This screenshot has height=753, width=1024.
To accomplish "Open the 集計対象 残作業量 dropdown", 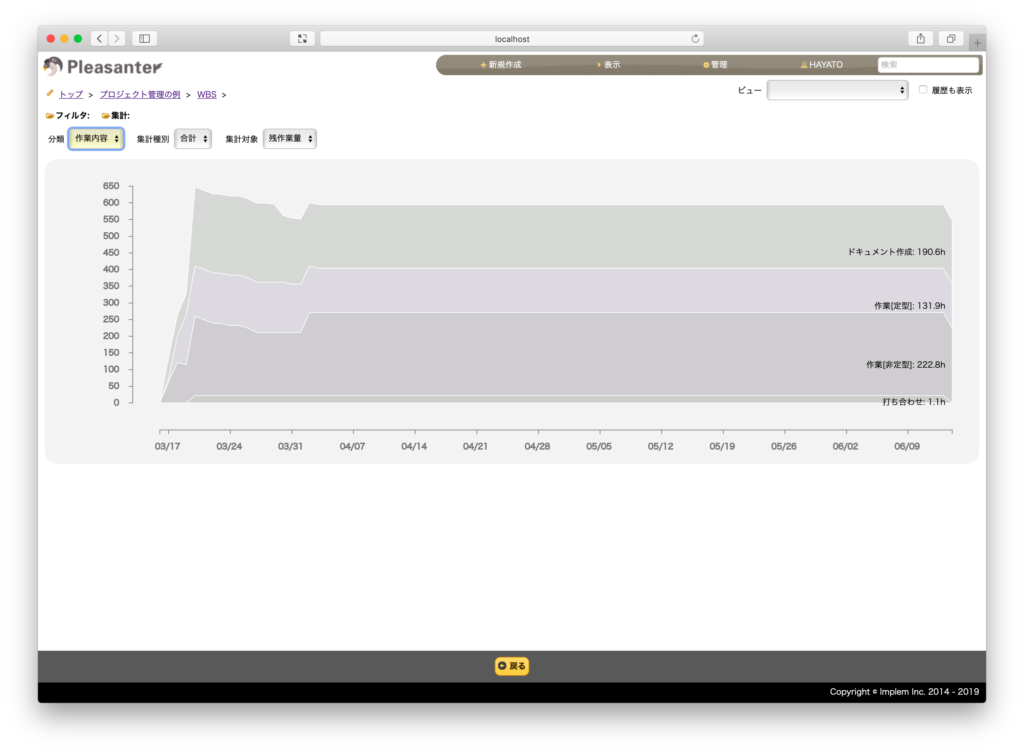I will 290,138.
